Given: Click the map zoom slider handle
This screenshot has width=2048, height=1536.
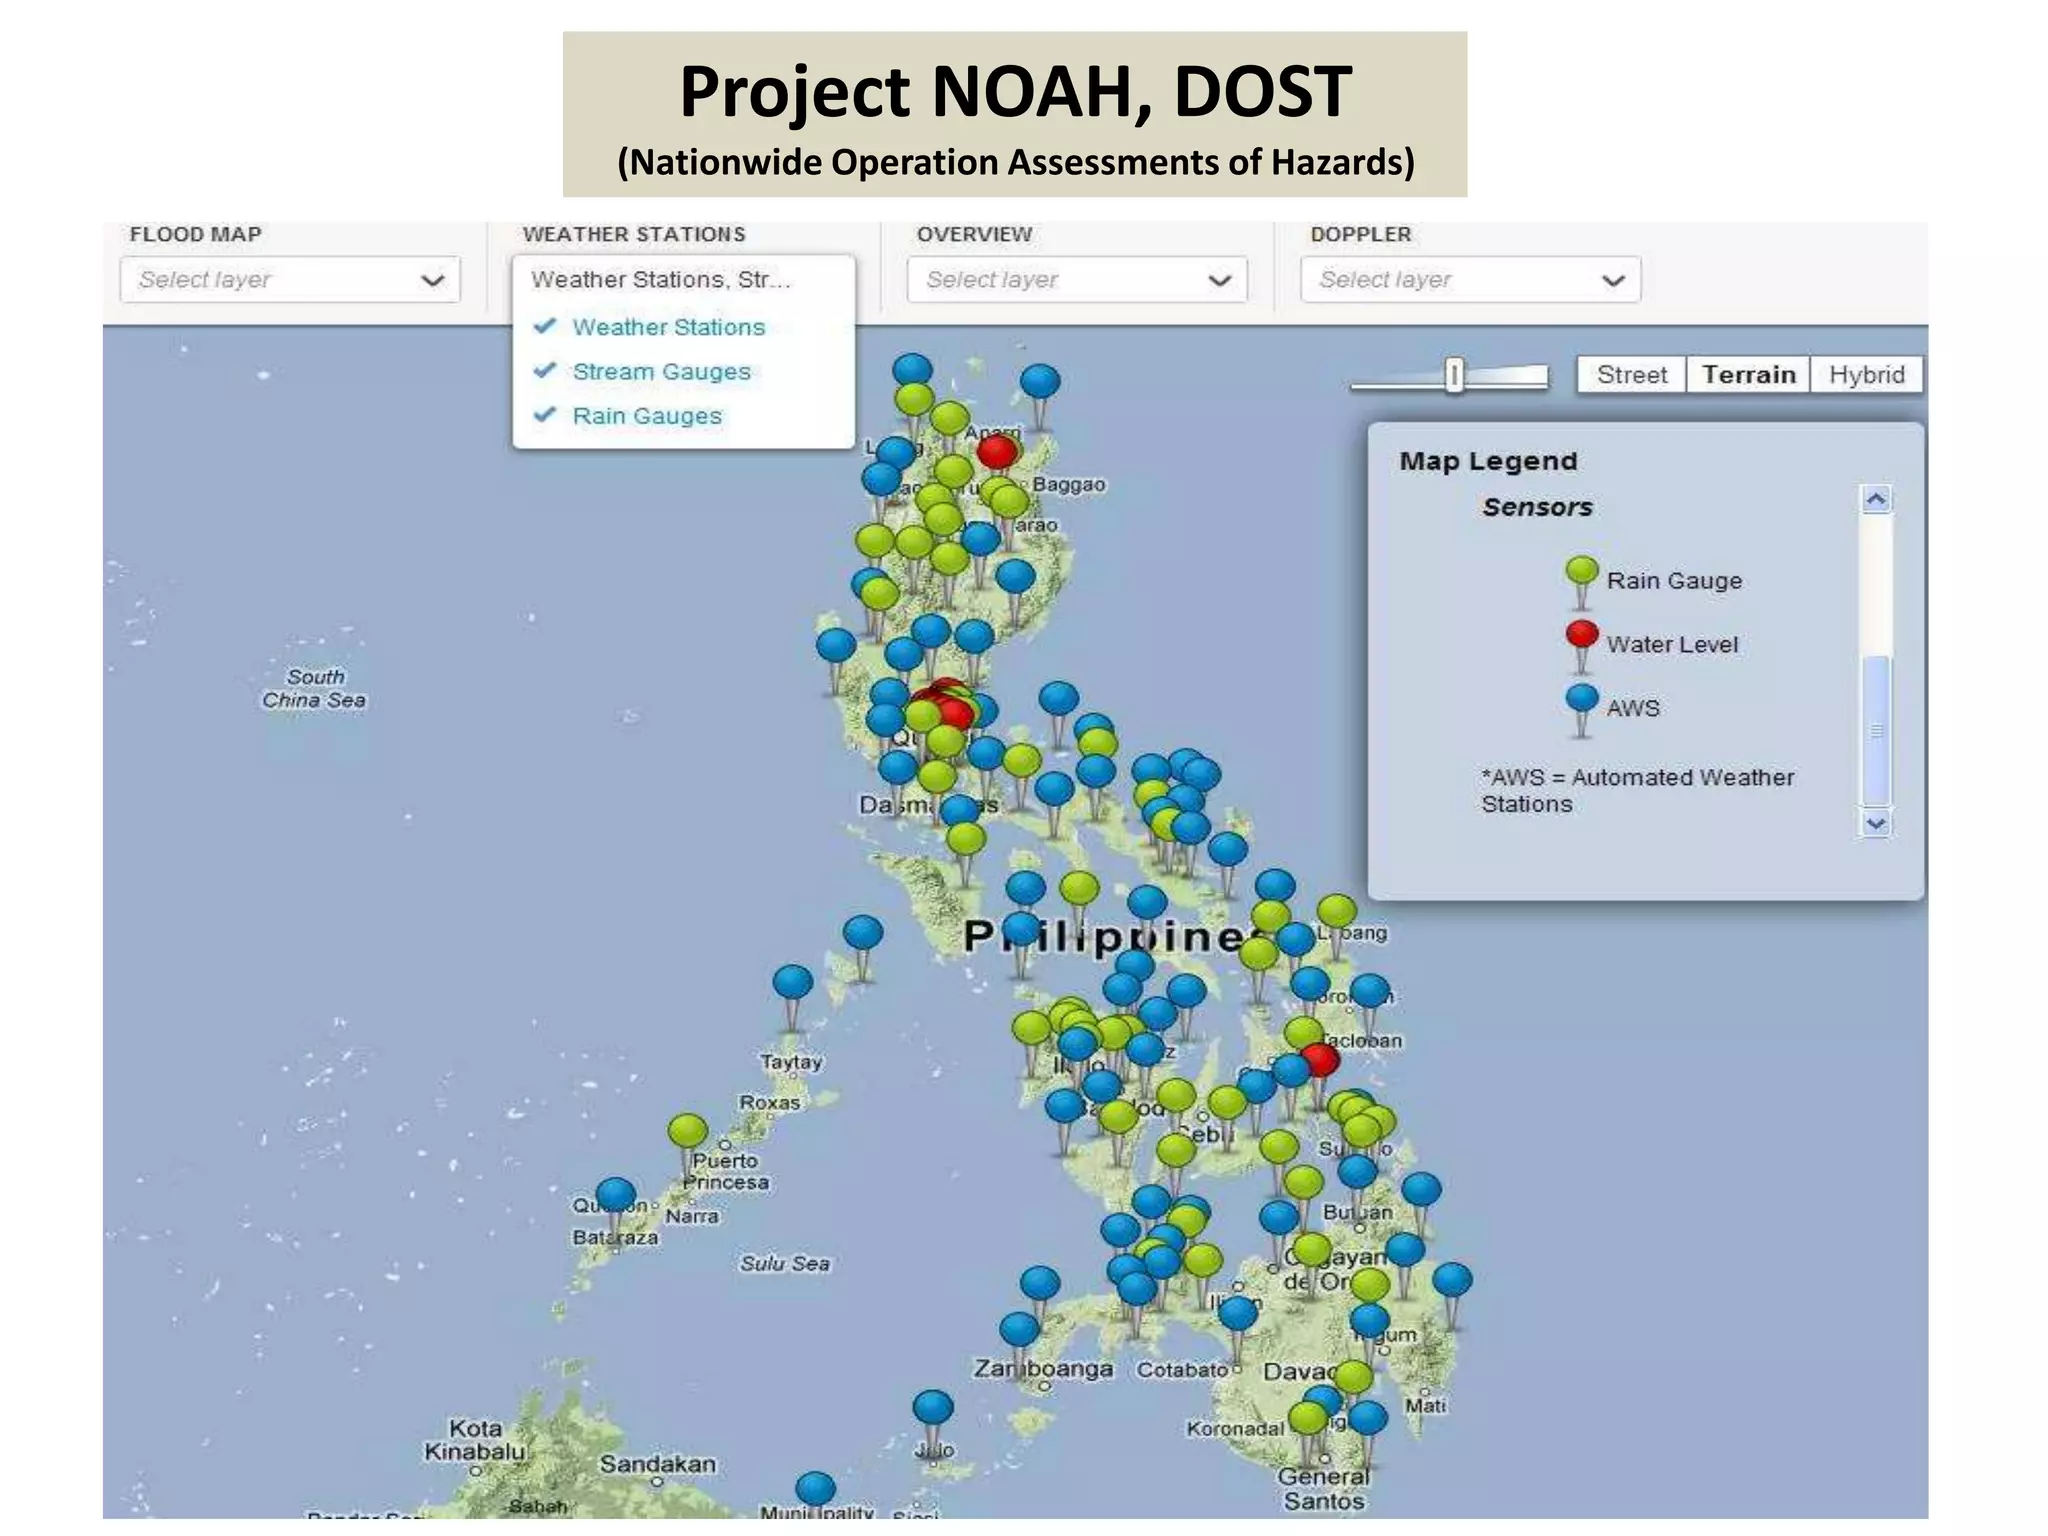Looking at the screenshot, I should pyautogui.click(x=1454, y=376).
